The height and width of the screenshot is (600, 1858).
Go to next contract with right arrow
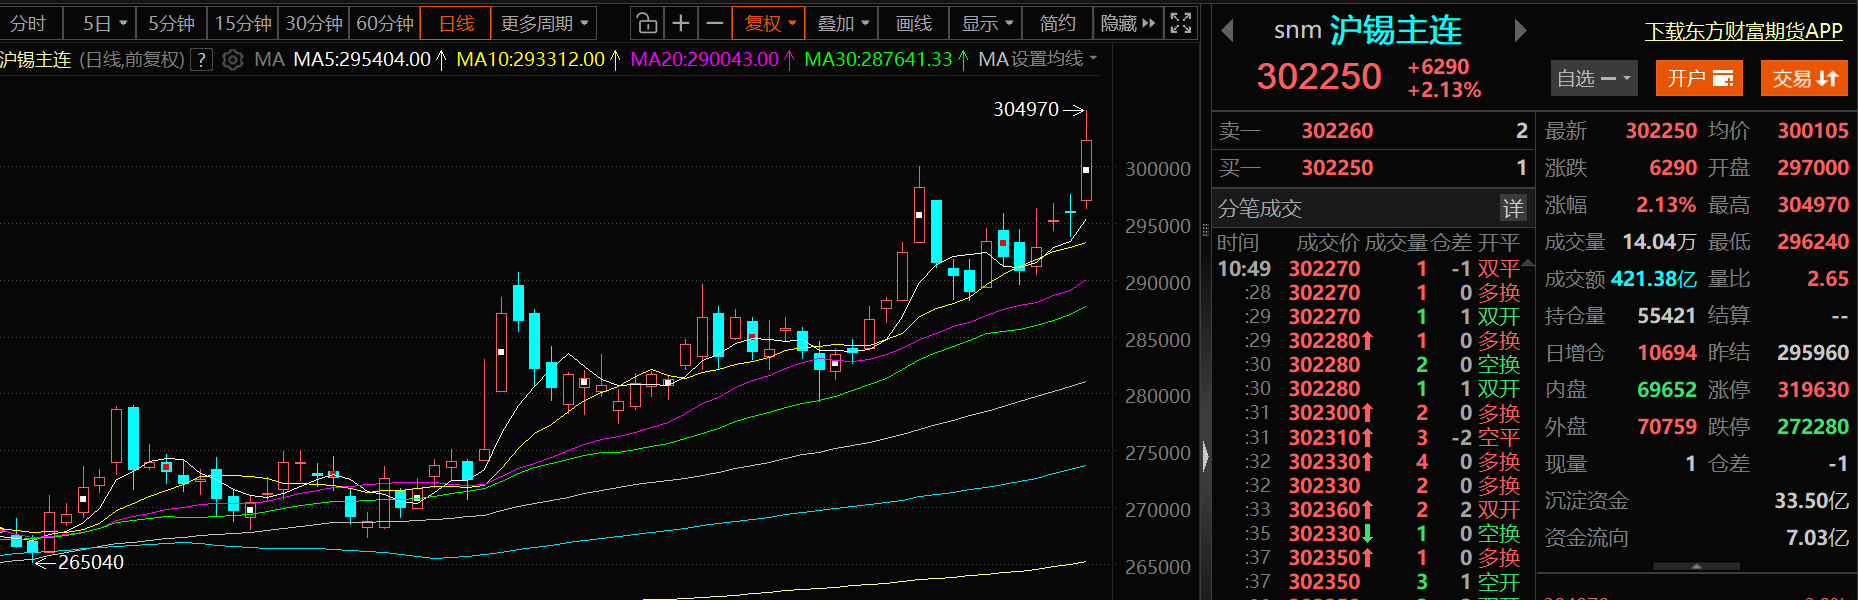coord(1520,32)
